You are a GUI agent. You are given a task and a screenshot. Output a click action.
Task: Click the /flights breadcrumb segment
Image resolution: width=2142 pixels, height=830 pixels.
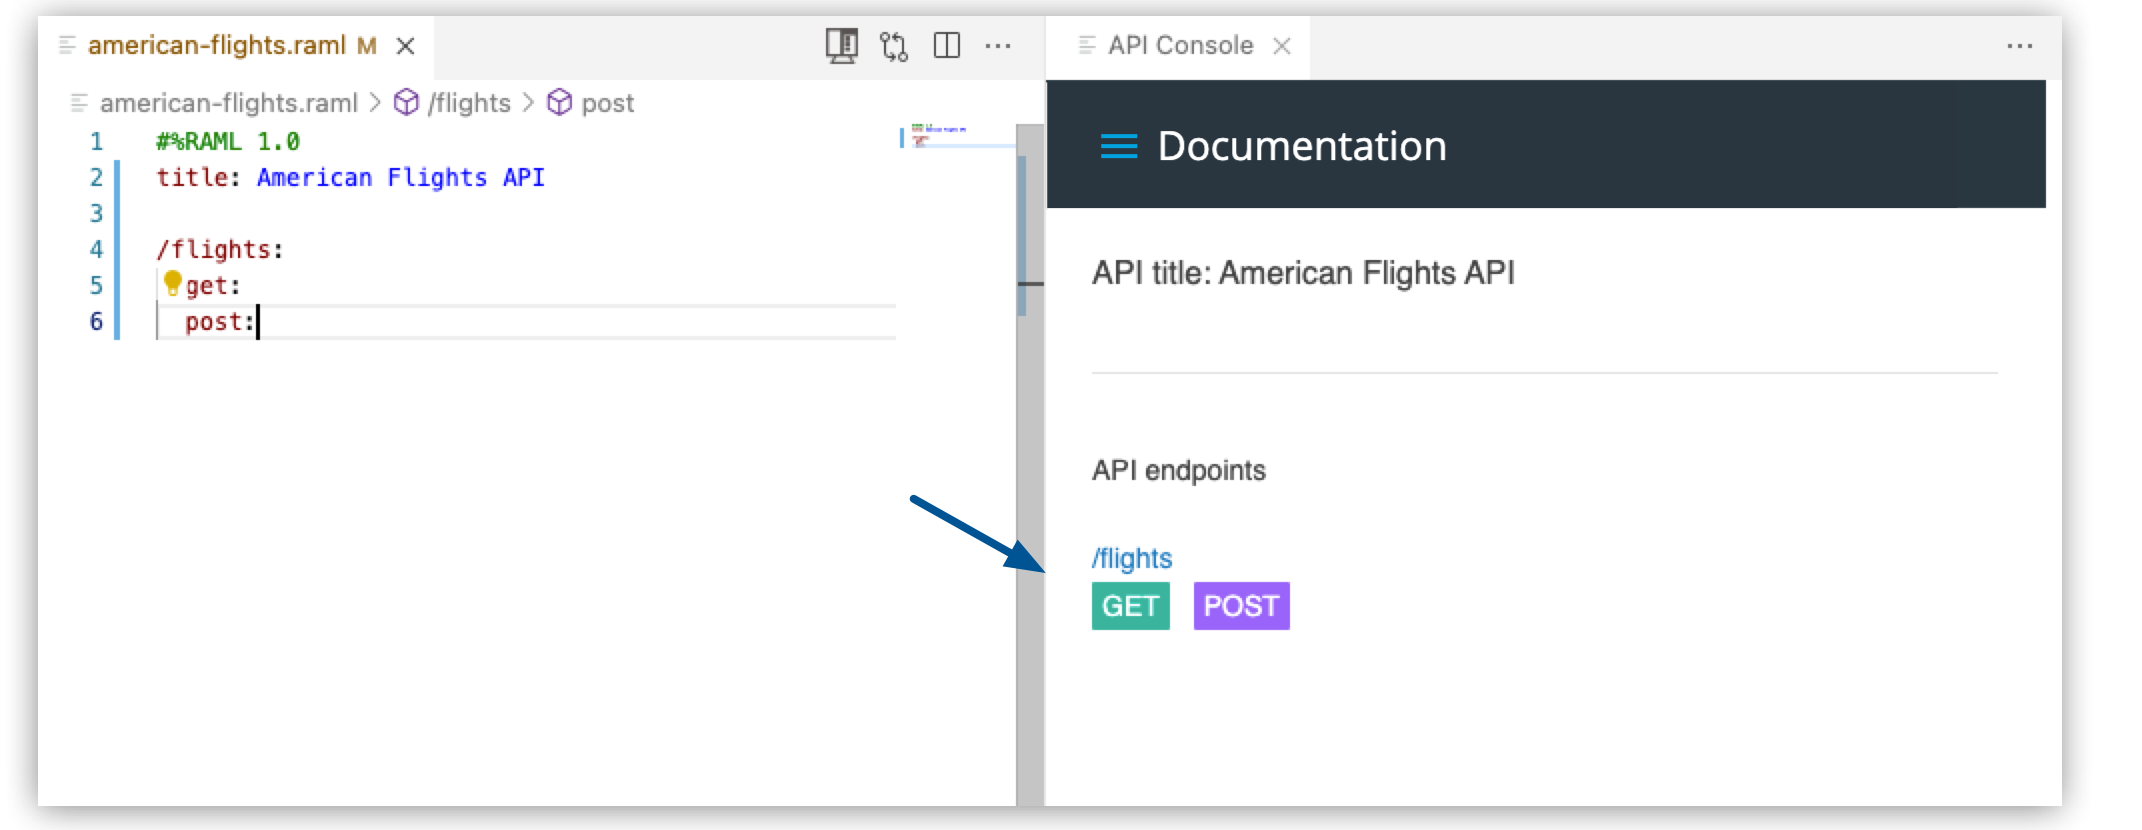[469, 103]
